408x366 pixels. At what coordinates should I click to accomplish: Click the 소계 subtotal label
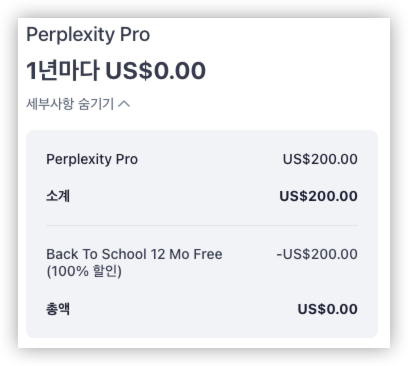point(58,196)
